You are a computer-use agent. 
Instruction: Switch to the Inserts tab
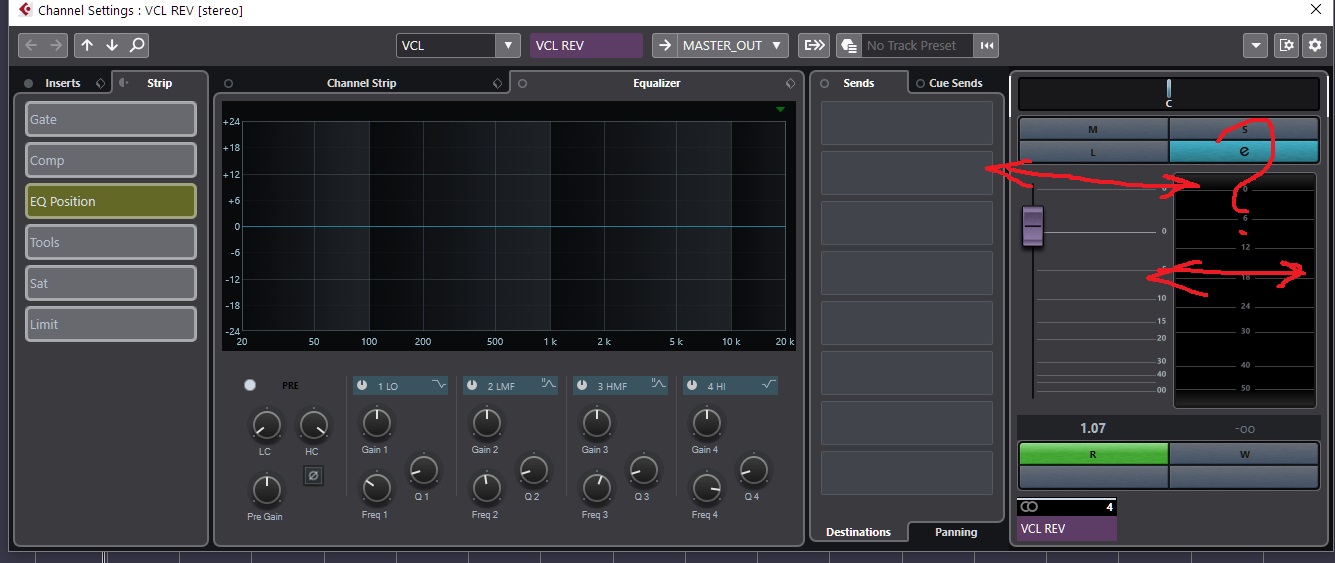pyautogui.click(x=62, y=83)
